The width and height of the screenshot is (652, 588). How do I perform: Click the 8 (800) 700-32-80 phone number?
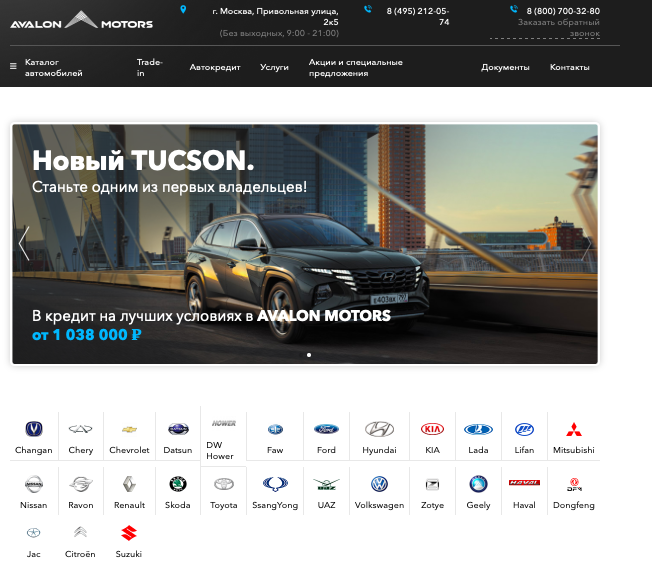point(563,11)
